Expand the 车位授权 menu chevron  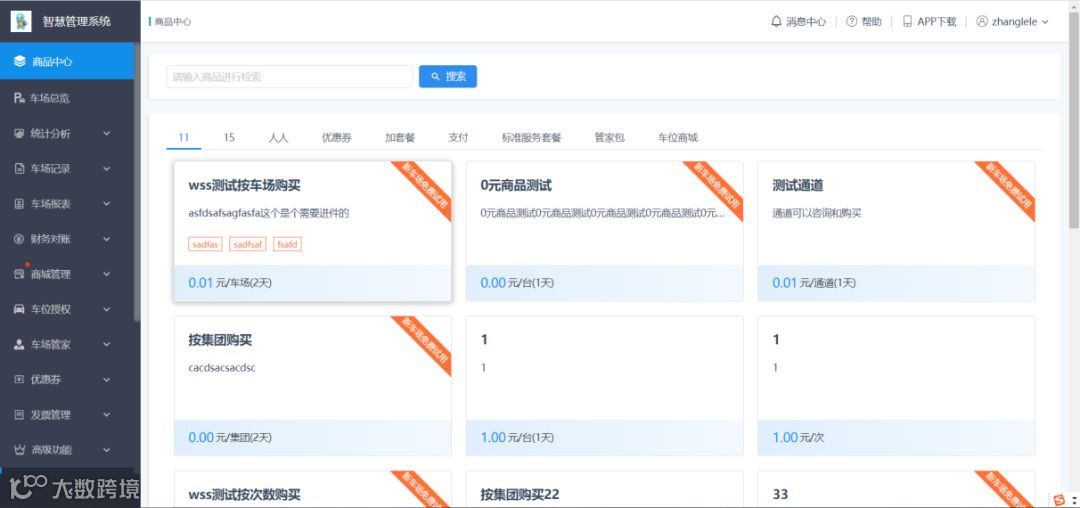click(107, 309)
